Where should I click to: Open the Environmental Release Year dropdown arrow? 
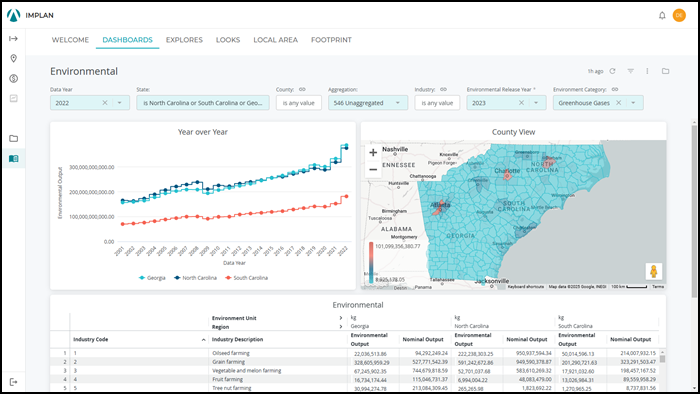(536, 103)
